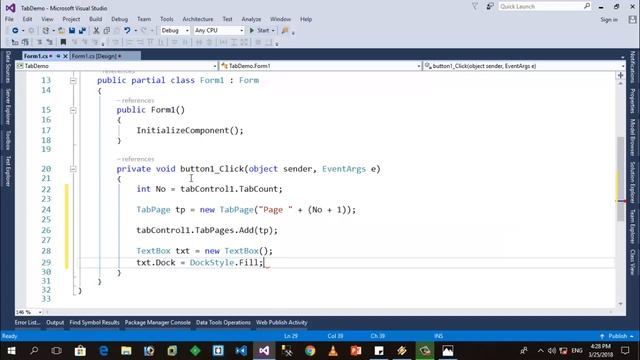Click the Publish arrow in the status bar
This screenshot has width=640, height=360.
click(x=602, y=336)
